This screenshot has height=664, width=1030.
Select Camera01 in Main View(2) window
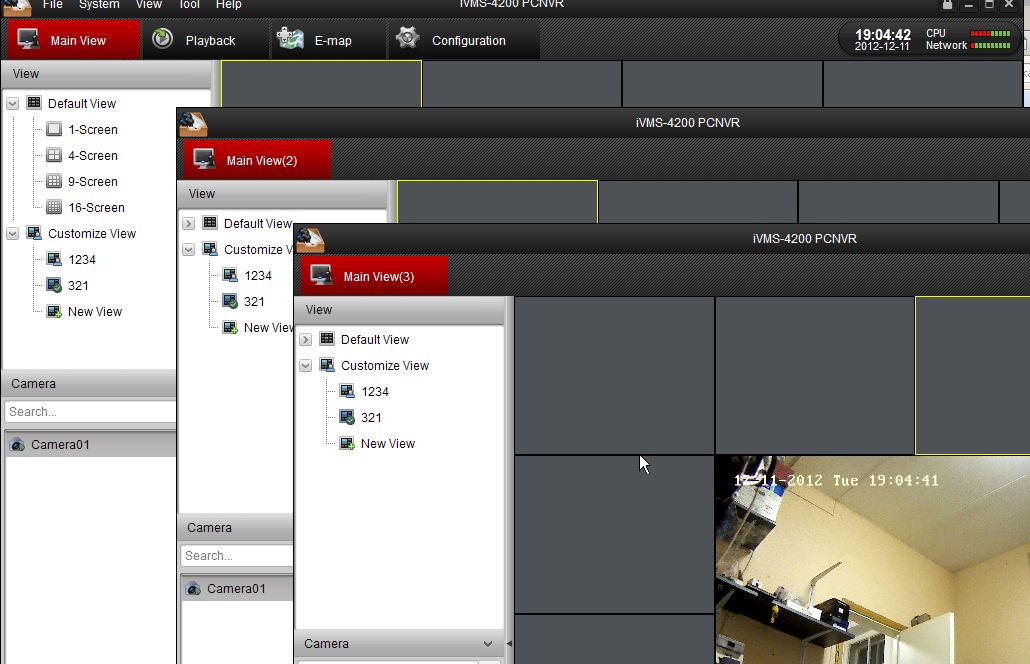coord(237,588)
